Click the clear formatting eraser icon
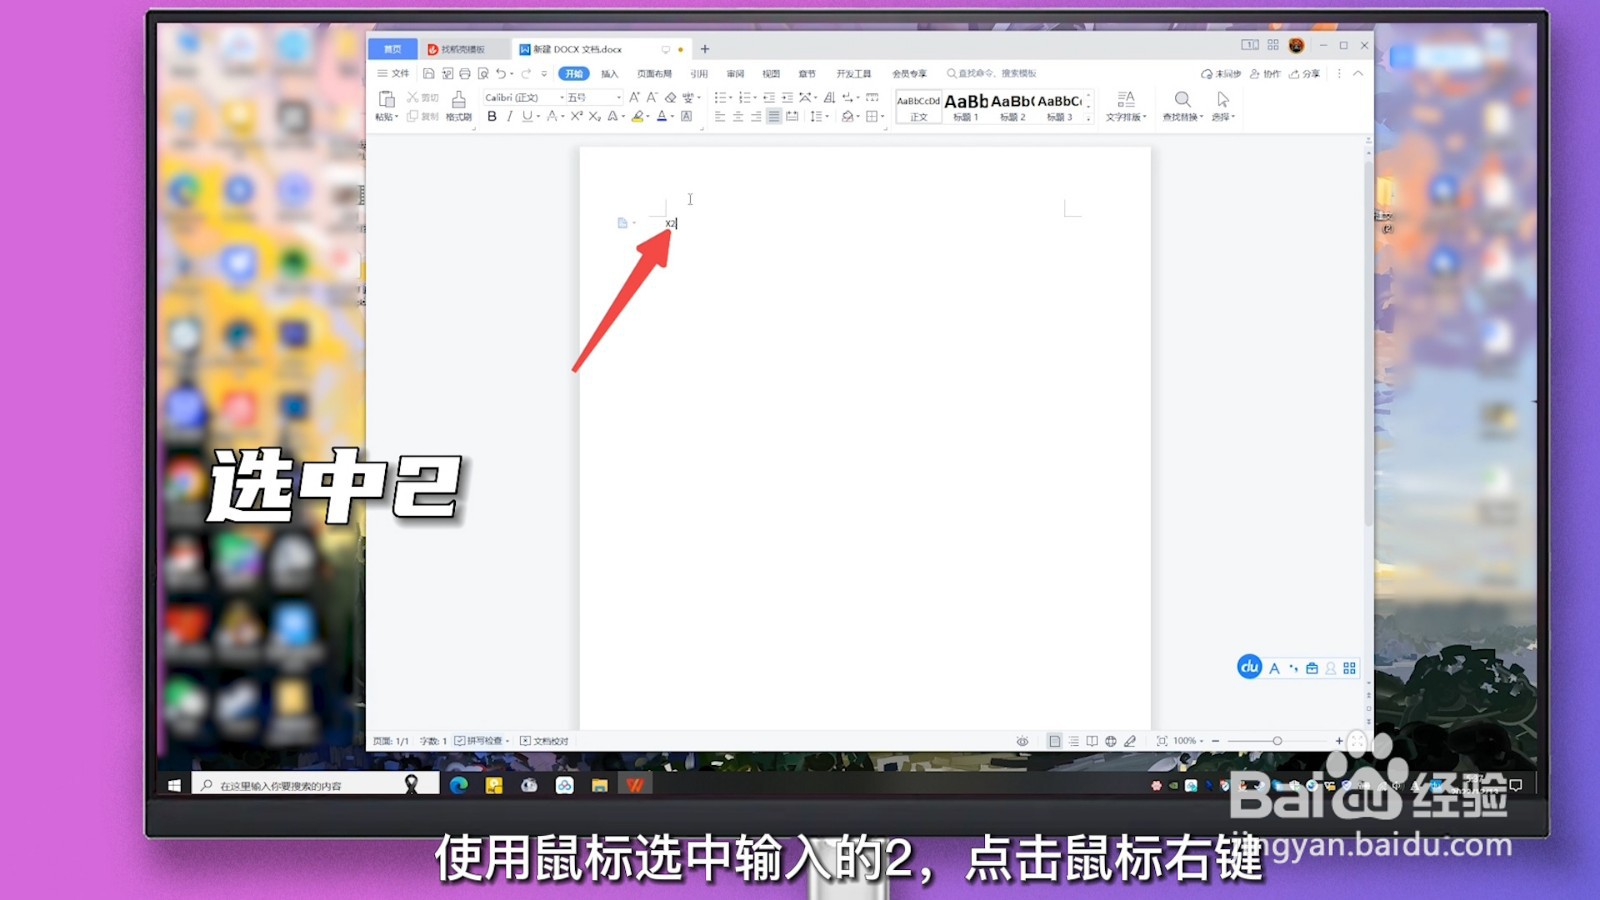 671,98
